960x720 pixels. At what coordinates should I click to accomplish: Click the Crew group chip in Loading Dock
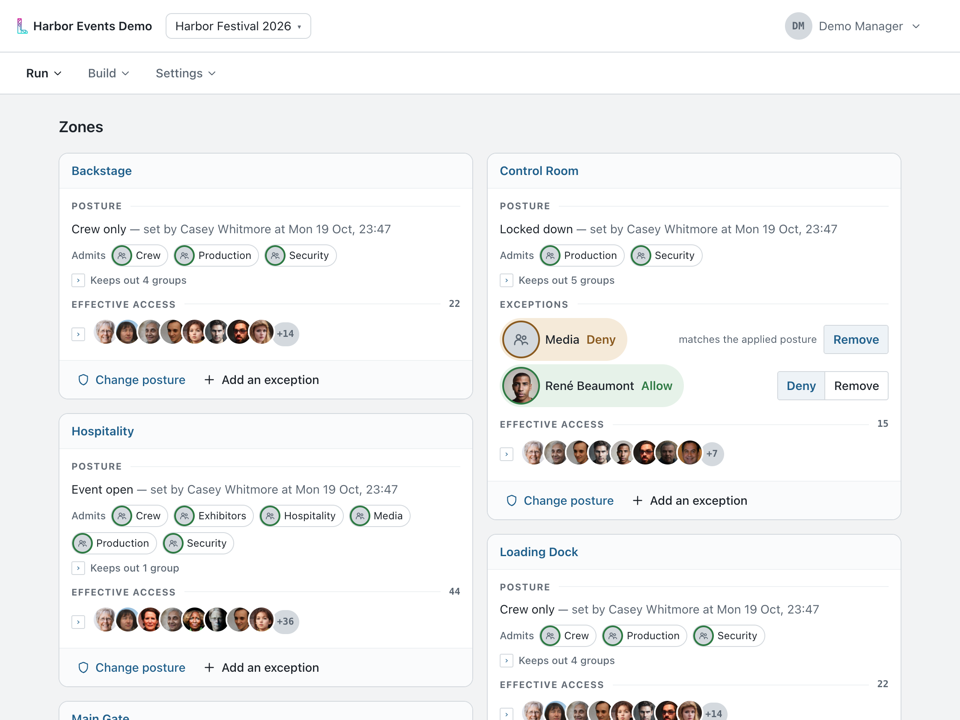pyautogui.click(x=568, y=636)
